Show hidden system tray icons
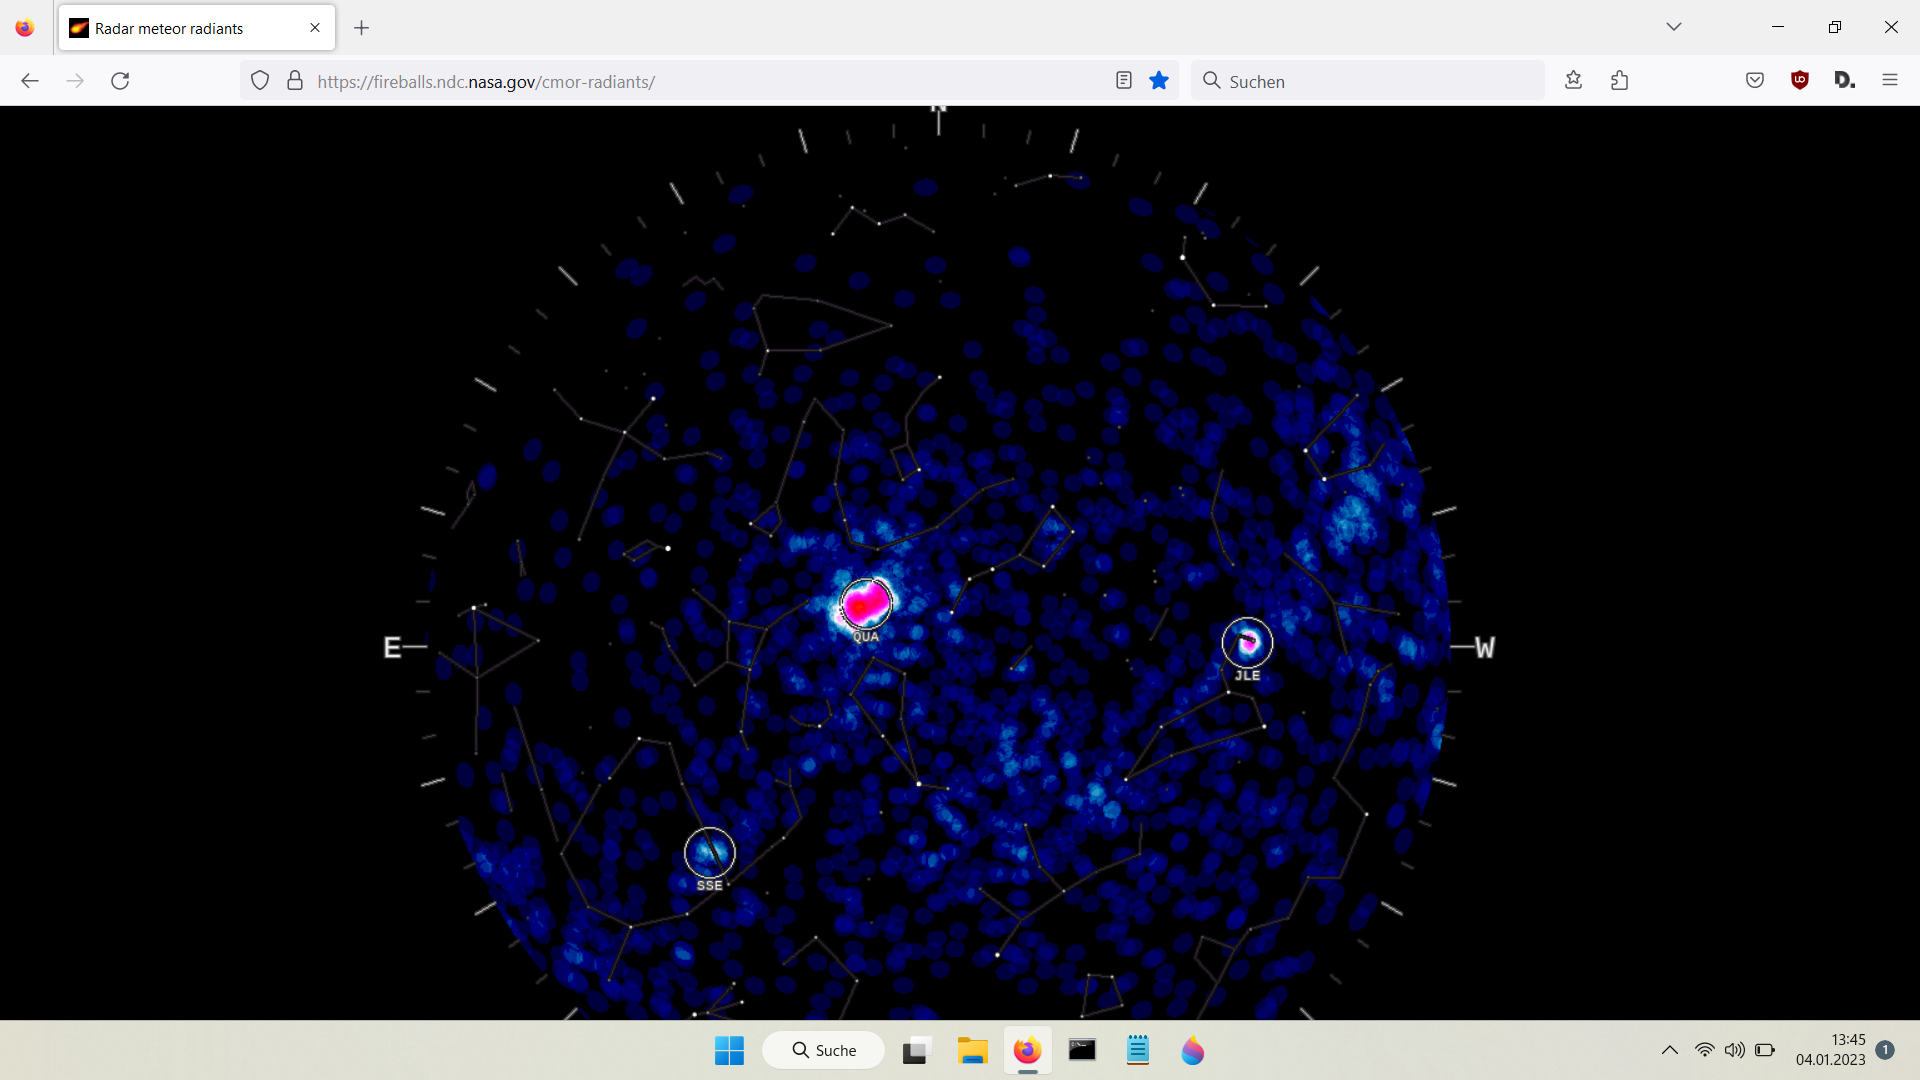The image size is (1920, 1080). [1670, 1050]
